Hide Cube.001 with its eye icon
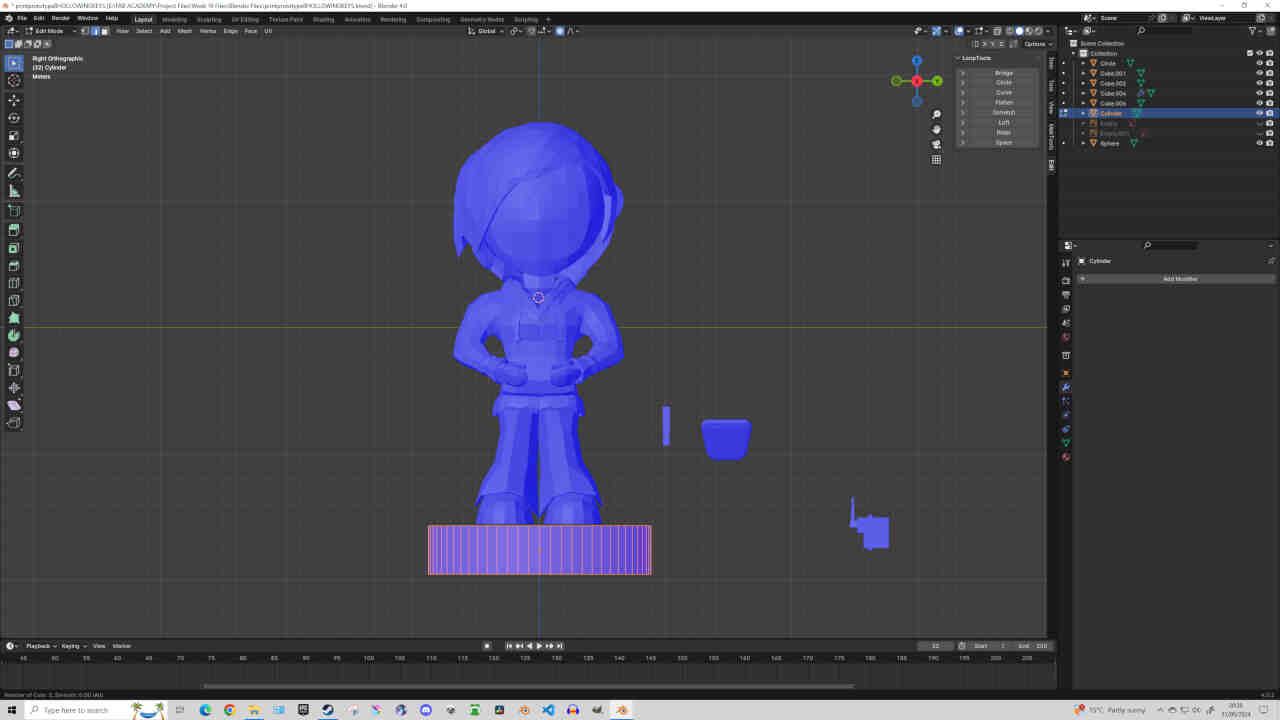The image size is (1280, 720). [1259, 73]
